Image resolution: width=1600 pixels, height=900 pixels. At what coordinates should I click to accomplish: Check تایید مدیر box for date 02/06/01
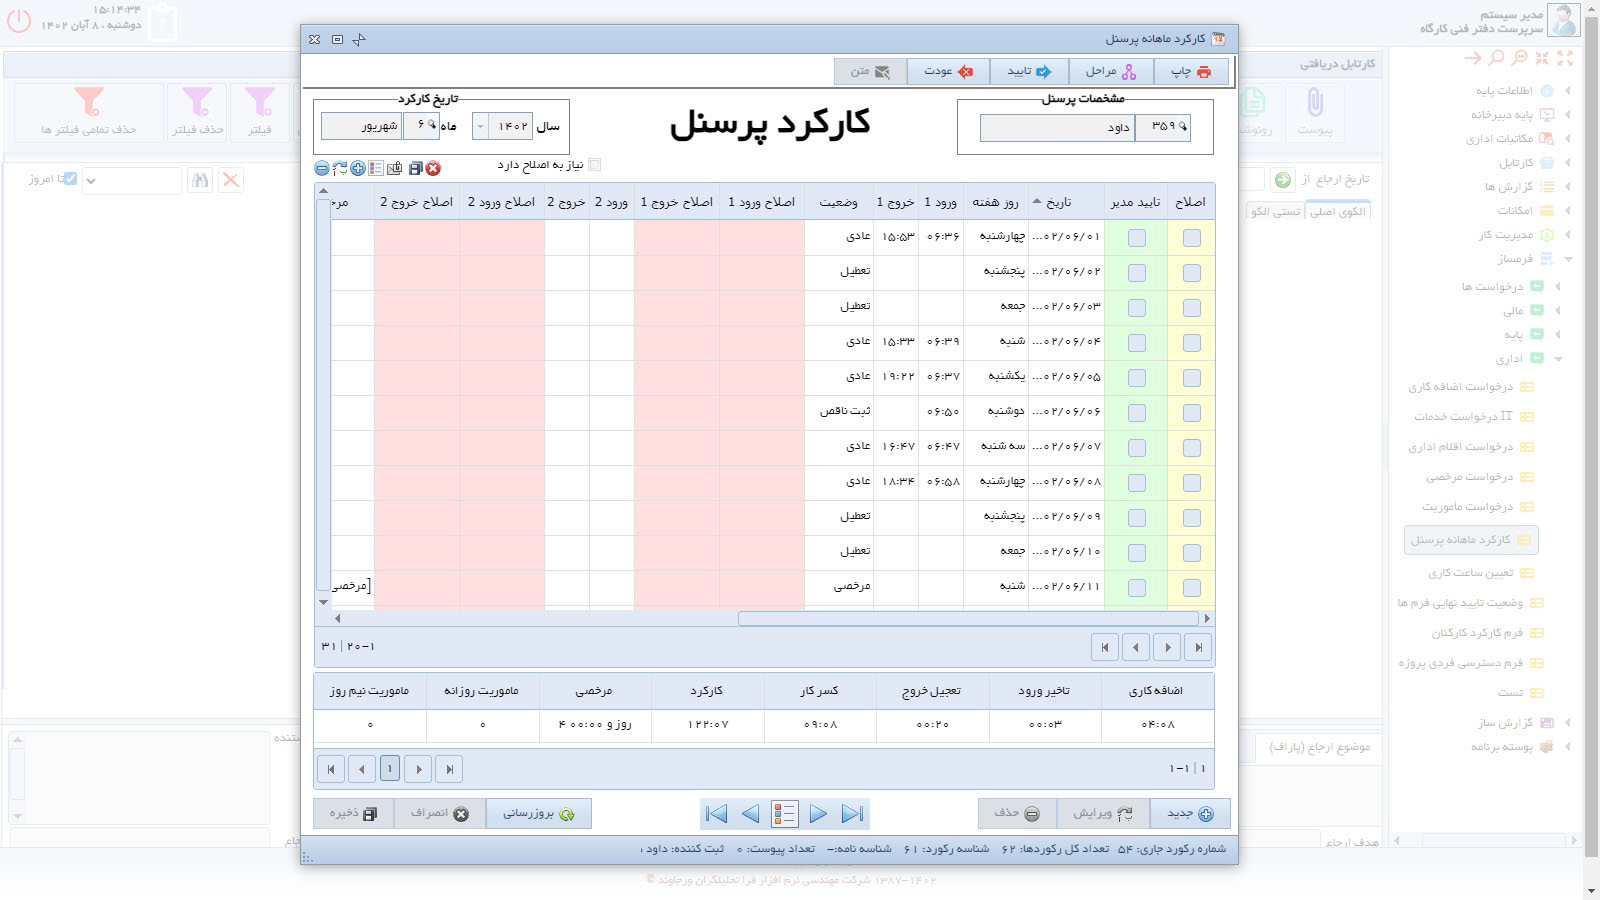1137,238
